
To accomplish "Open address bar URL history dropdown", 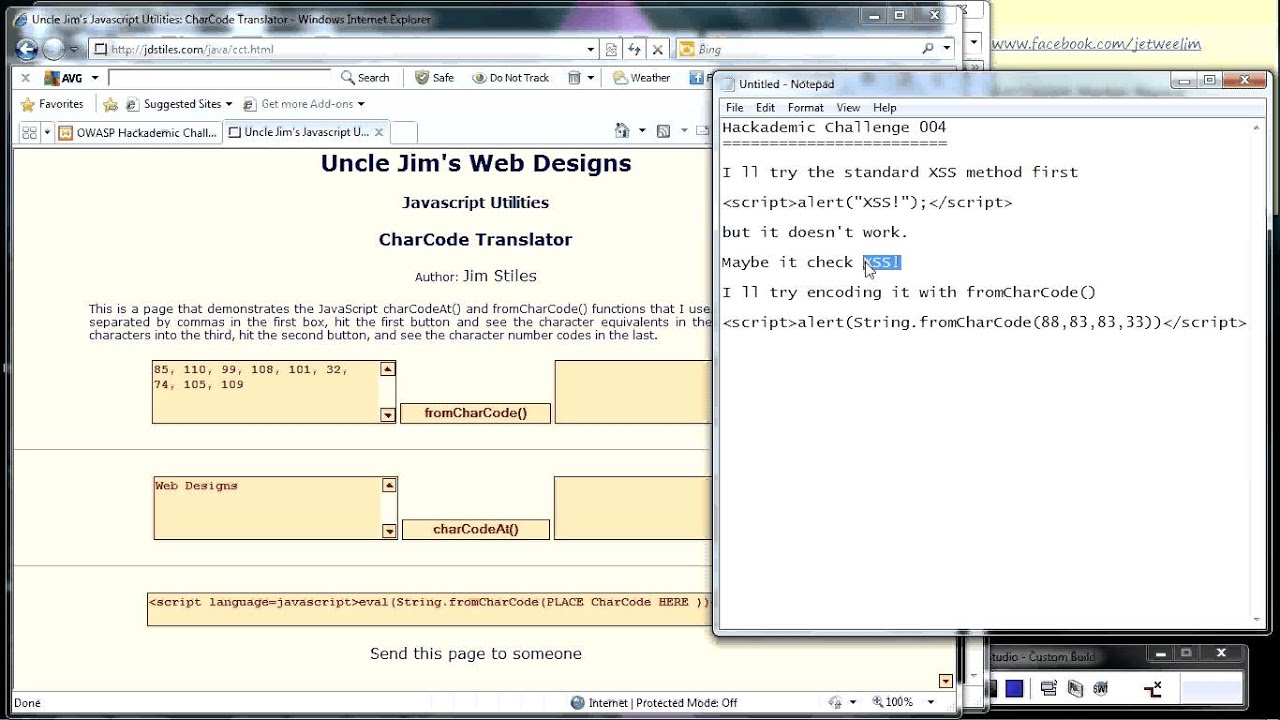I will pyautogui.click(x=590, y=49).
